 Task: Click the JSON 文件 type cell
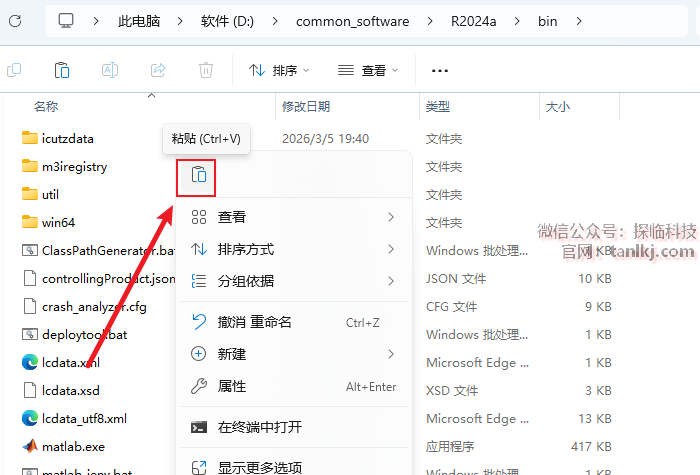(456, 279)
